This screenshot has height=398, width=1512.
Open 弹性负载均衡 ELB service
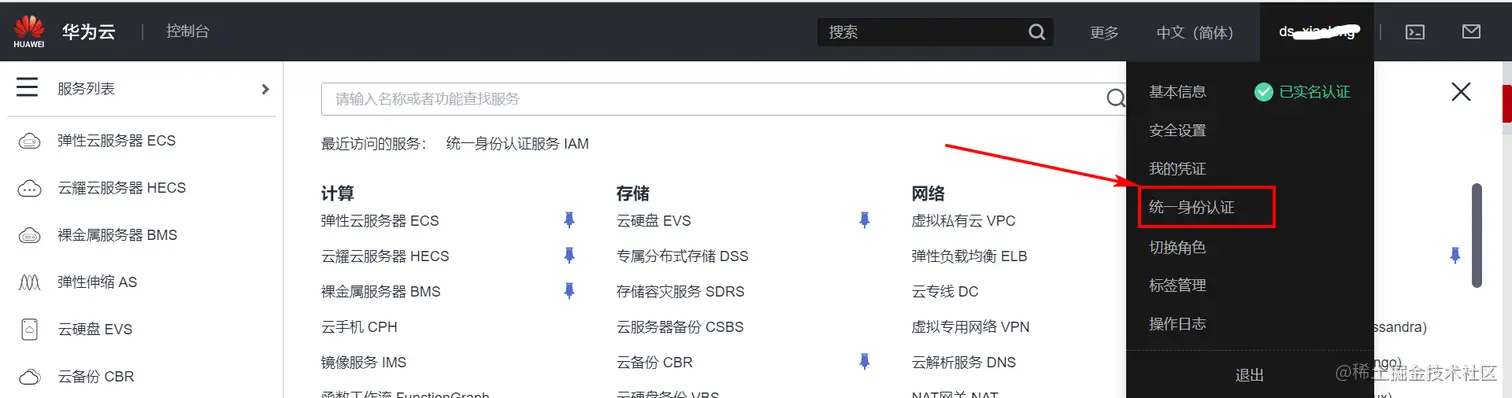970,256
